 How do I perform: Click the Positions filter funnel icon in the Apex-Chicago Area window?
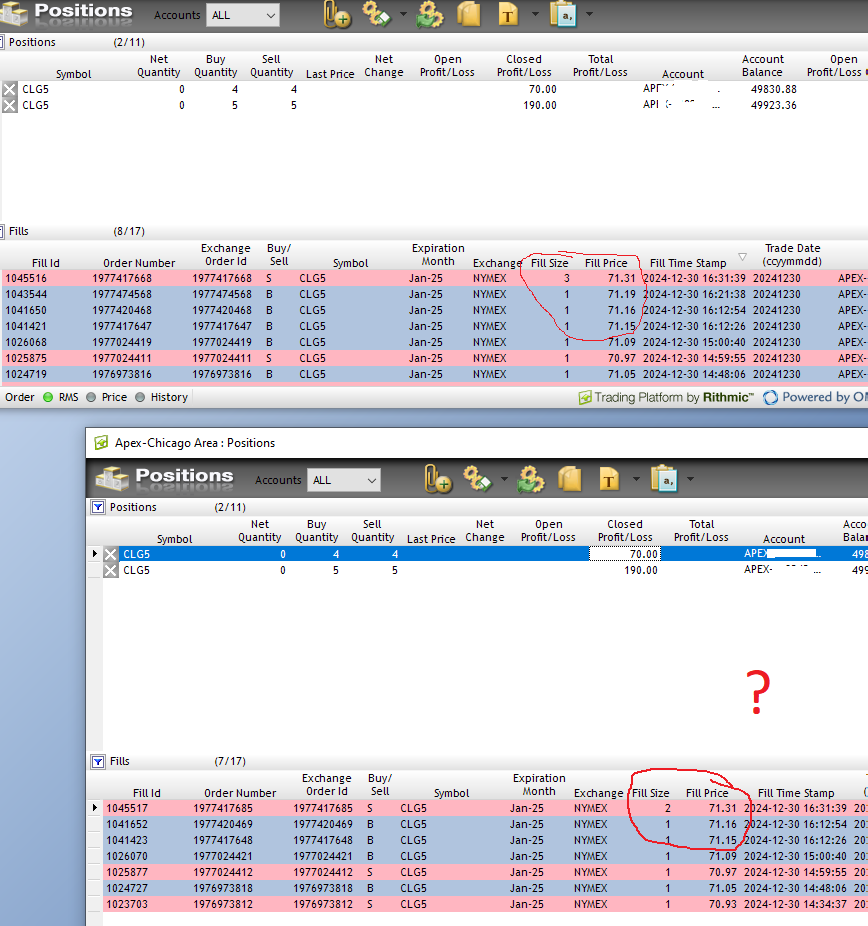point(98,507)
